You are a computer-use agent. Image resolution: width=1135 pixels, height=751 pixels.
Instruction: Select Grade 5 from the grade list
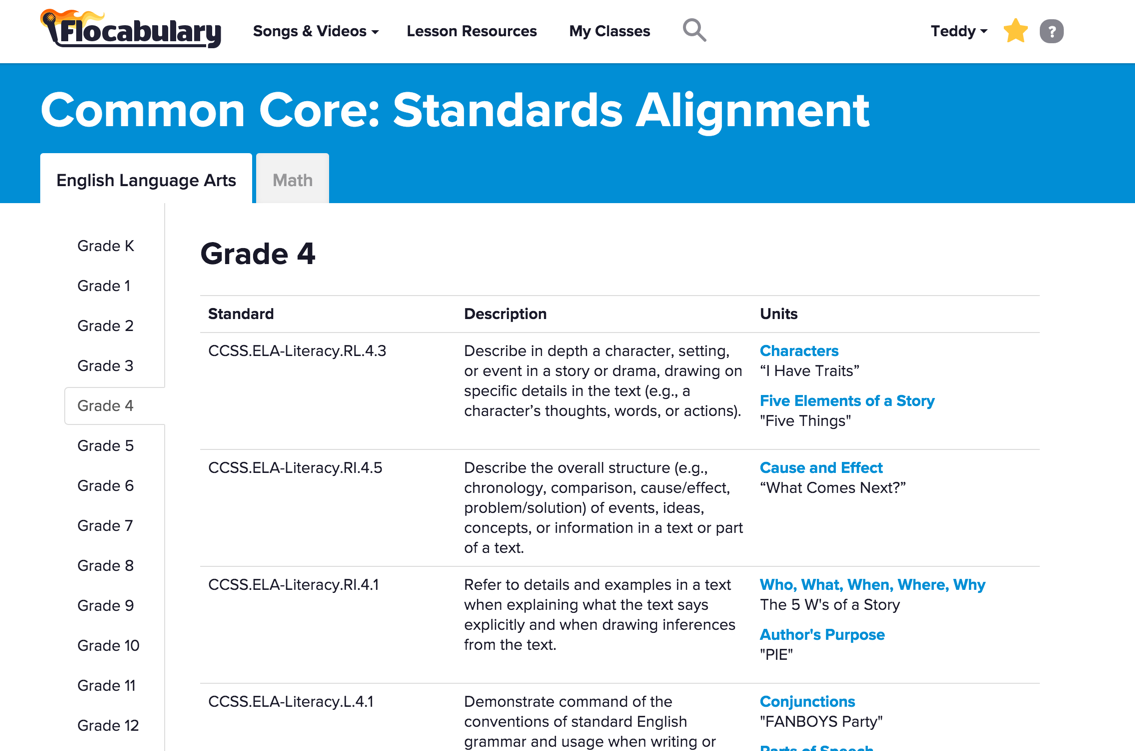[x=106, y=446]
